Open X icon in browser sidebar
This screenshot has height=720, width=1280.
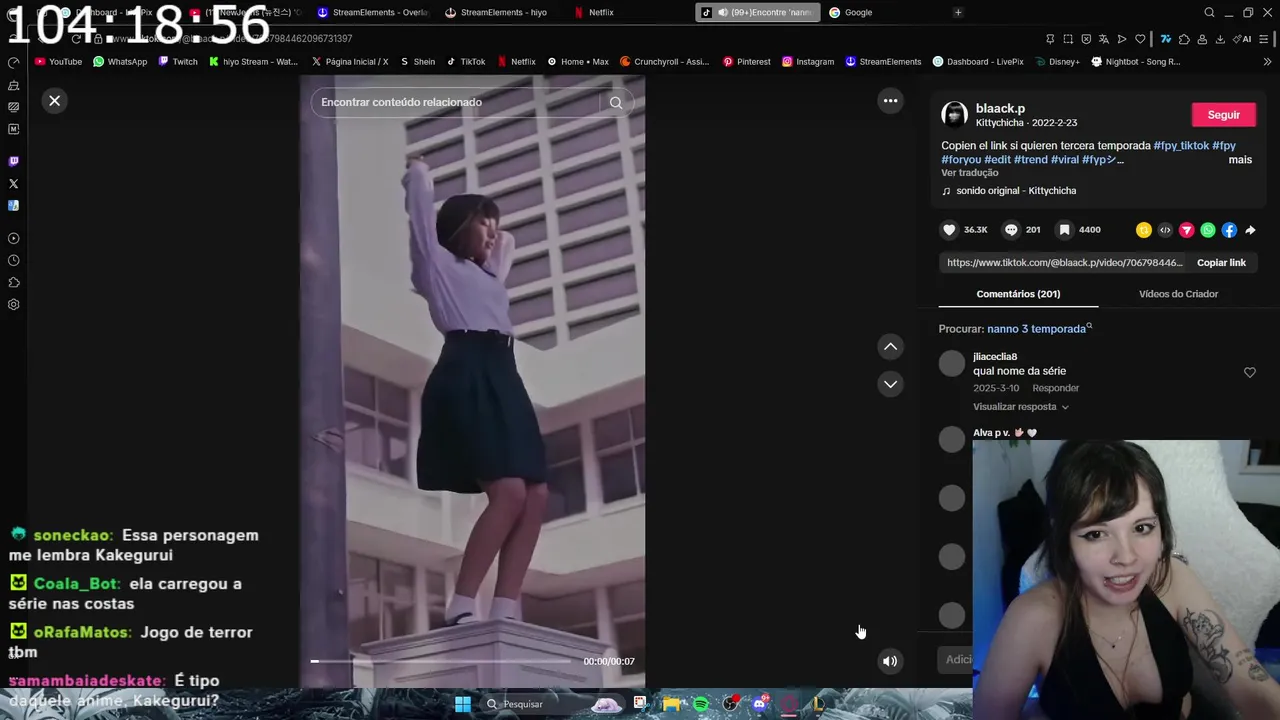click(x=13, y=184)
